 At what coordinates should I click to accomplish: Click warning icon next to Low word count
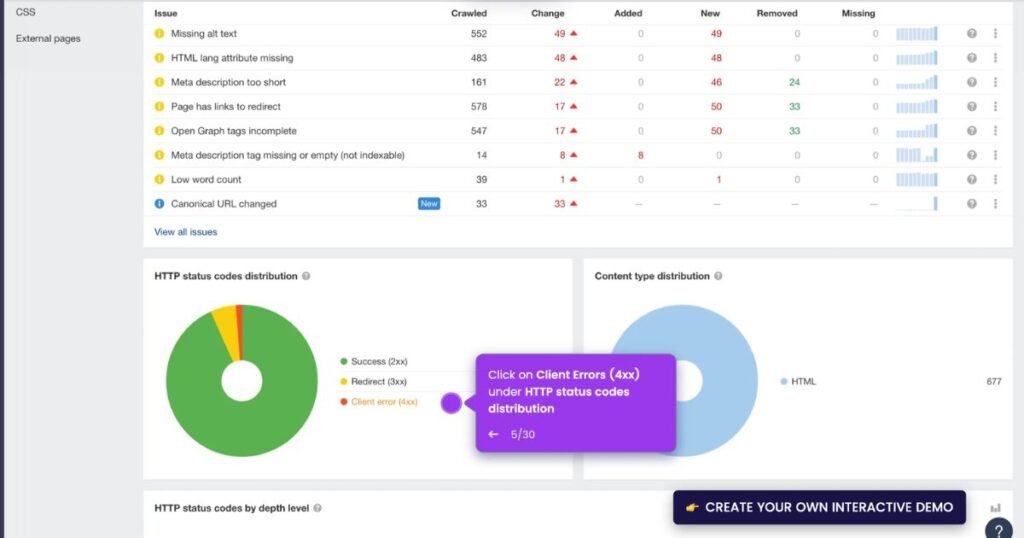159,180
